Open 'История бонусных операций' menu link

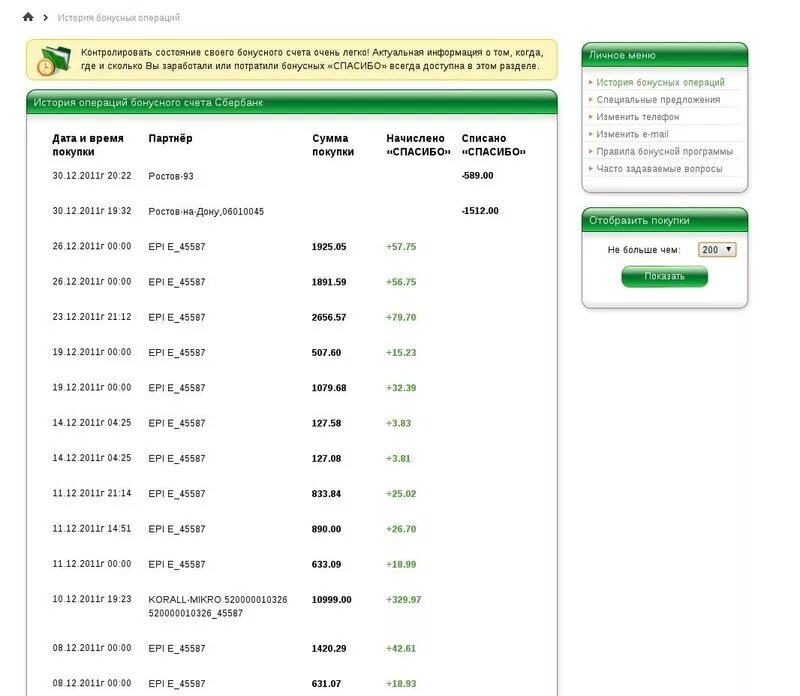pos(660,82)
